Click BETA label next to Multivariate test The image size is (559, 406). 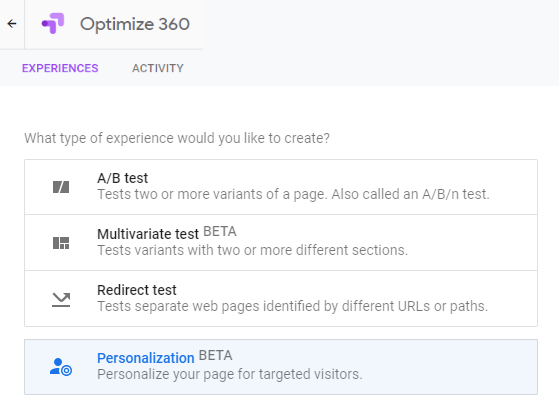pyautogui.click(x=220, y=231)
